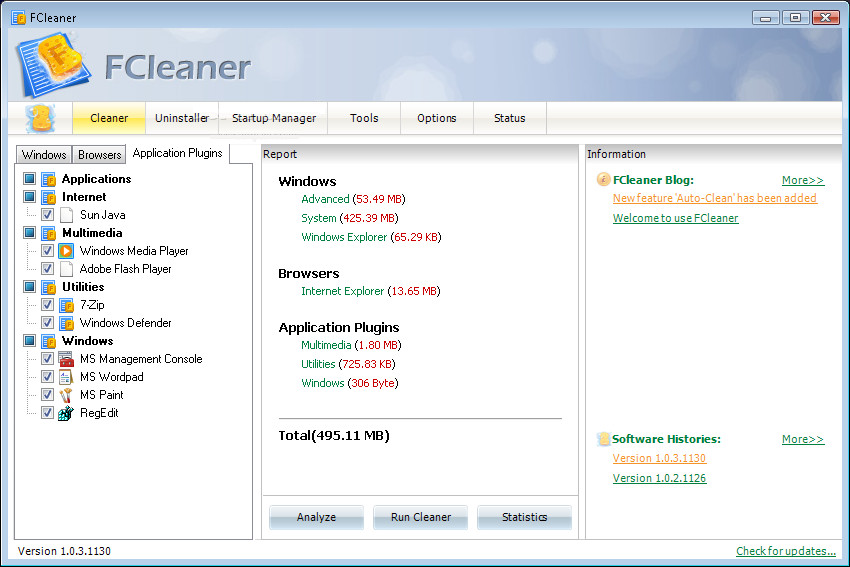Click the MS Management Console toolbox icon
This screenshot has height=567, width=850.
coord(66,359)
